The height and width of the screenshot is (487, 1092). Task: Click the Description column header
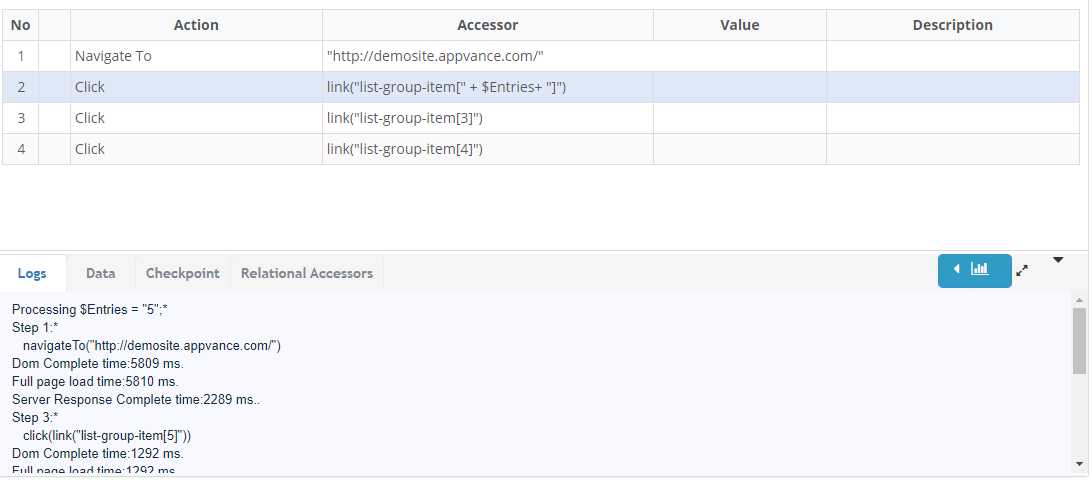[x=953, y=25]
